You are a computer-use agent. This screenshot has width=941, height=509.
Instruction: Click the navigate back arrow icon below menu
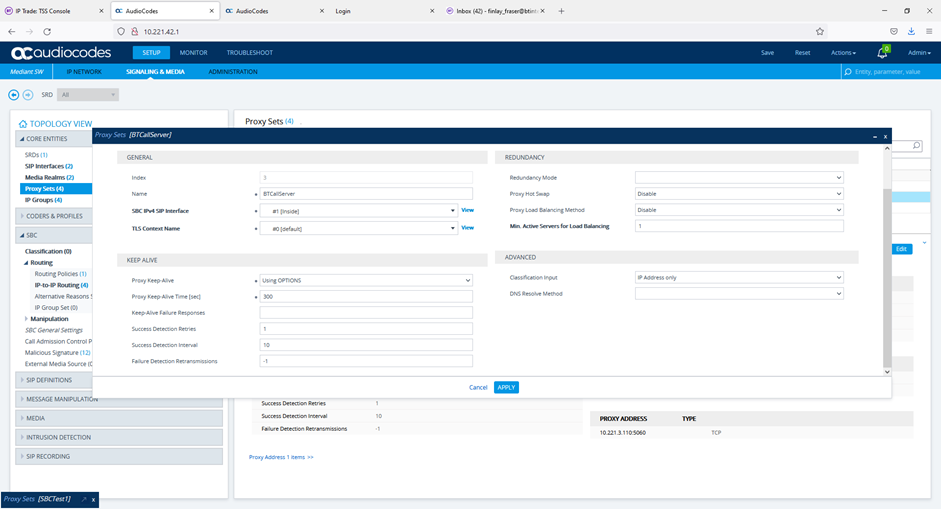[13, 95]
